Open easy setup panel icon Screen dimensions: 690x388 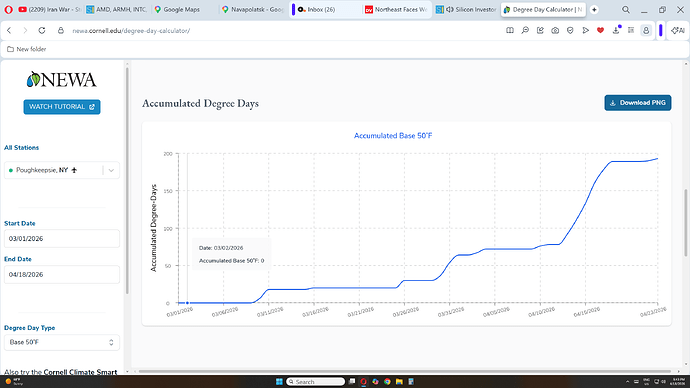(631, 30)
